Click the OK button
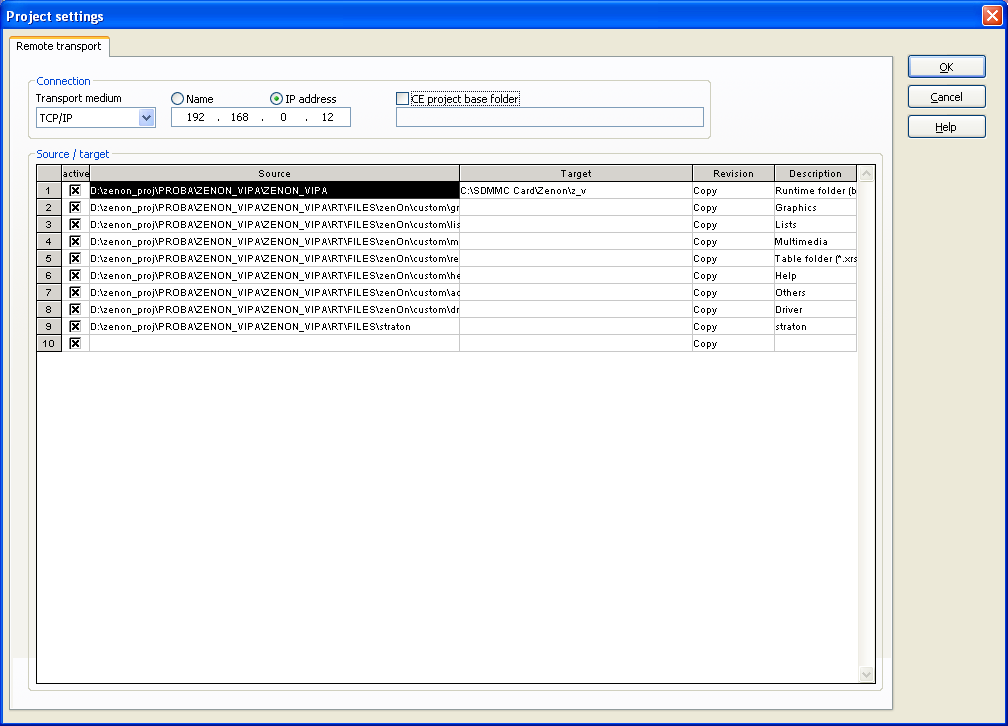Image resolution: width=1008 pixels, height=726 pixels. tap(946, 67)
